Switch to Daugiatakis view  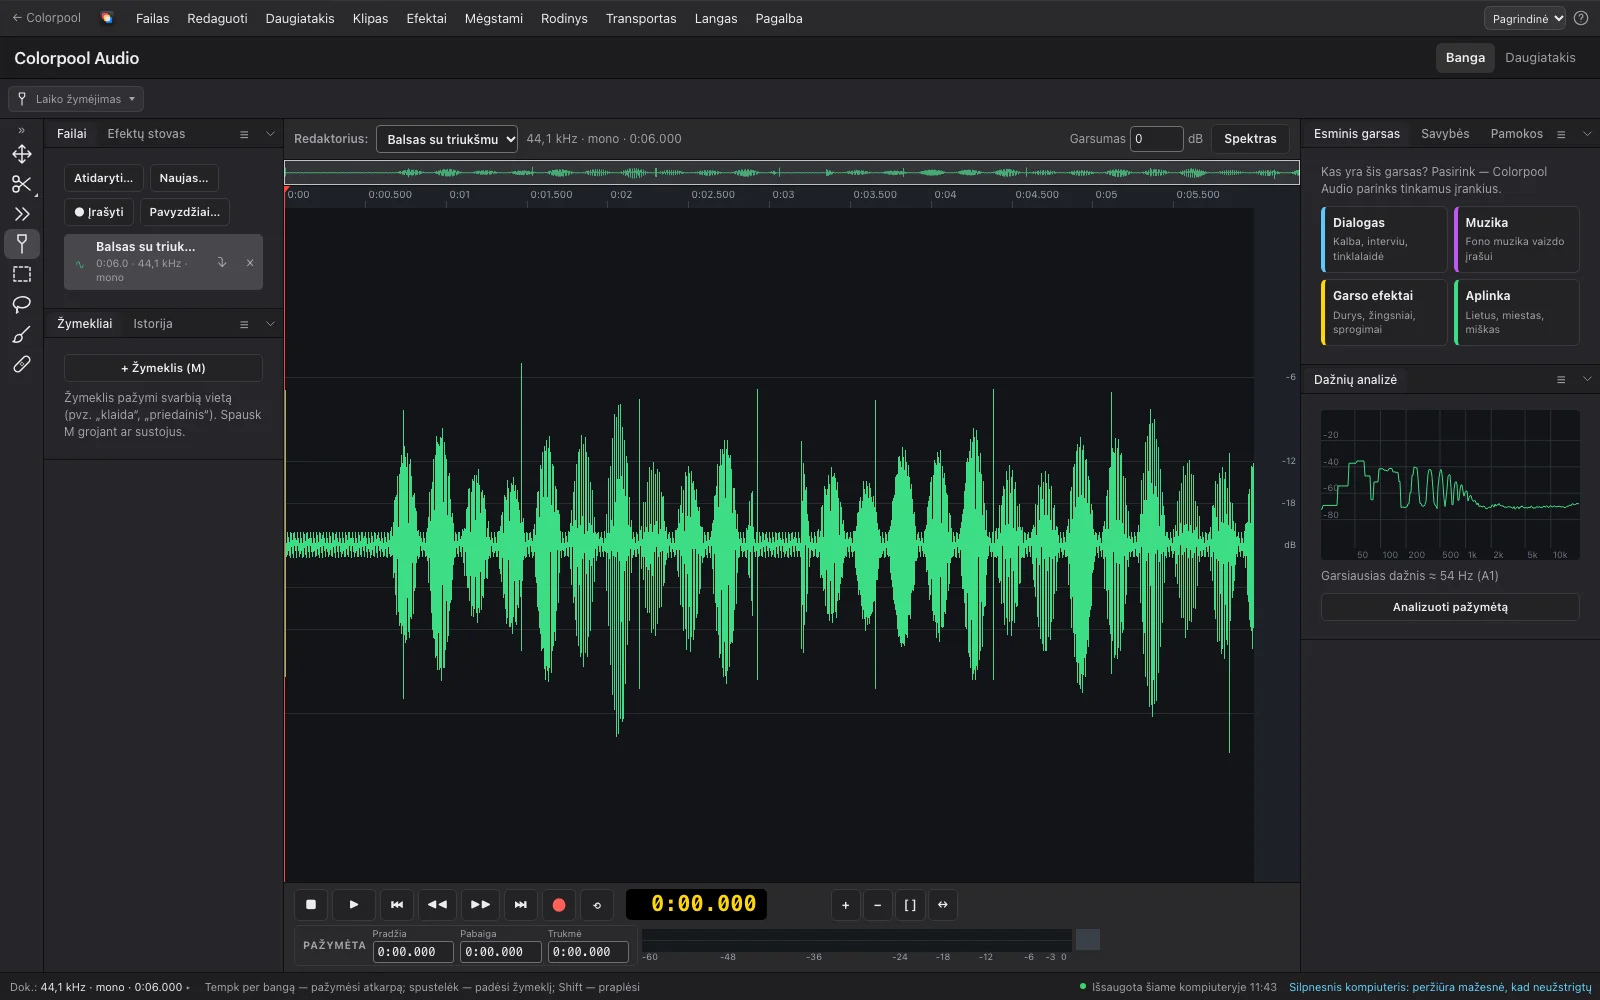pos(1540,58)
